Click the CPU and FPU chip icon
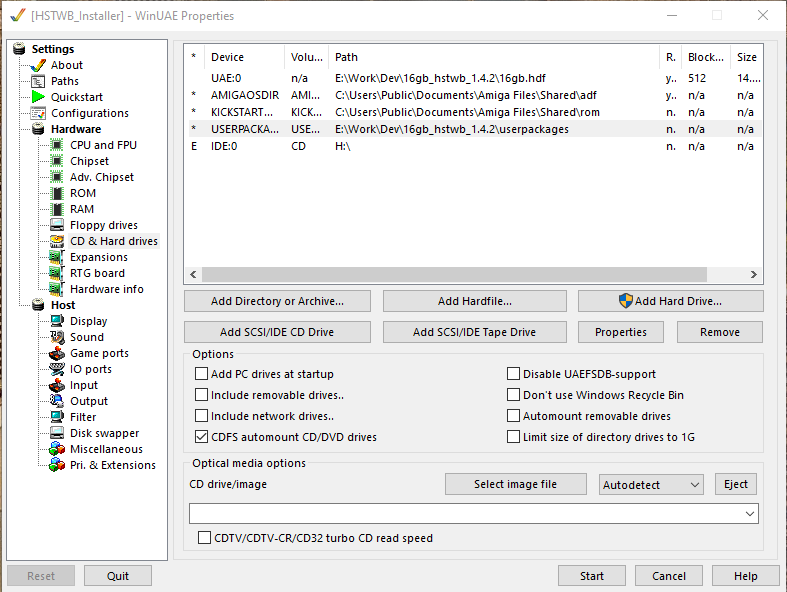The image size is (787, 592). 57,145
